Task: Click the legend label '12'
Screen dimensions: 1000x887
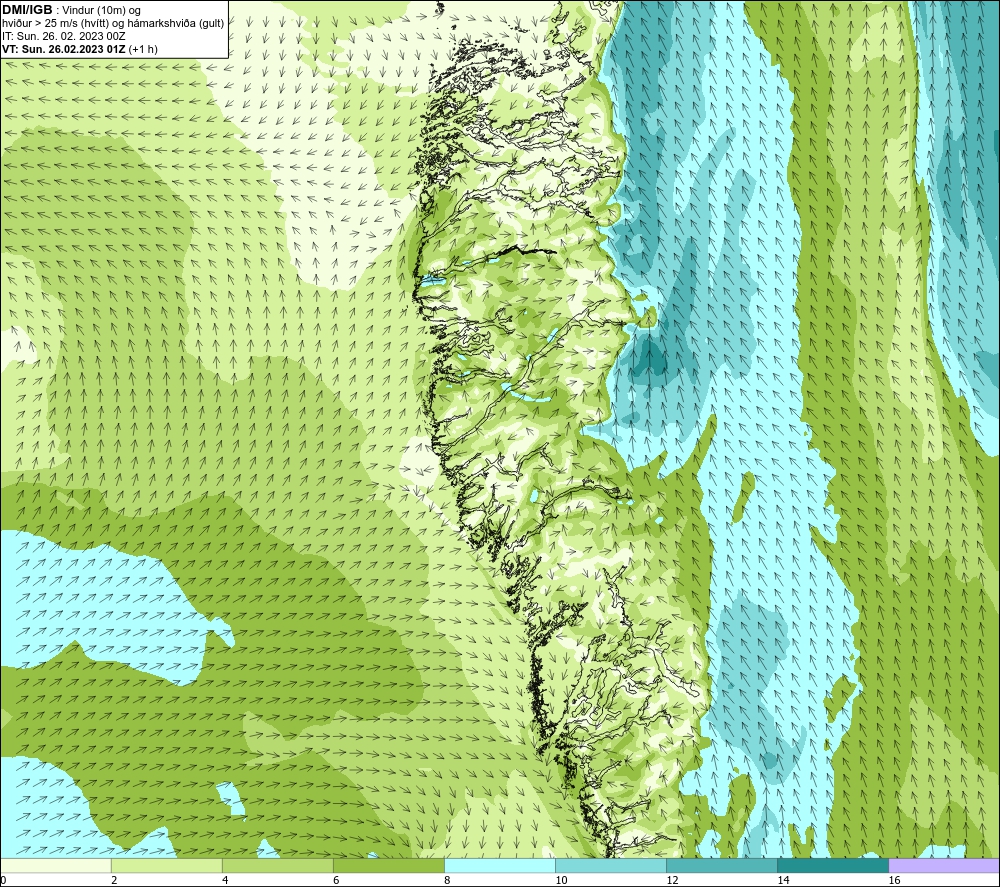Action: [672, 881]
